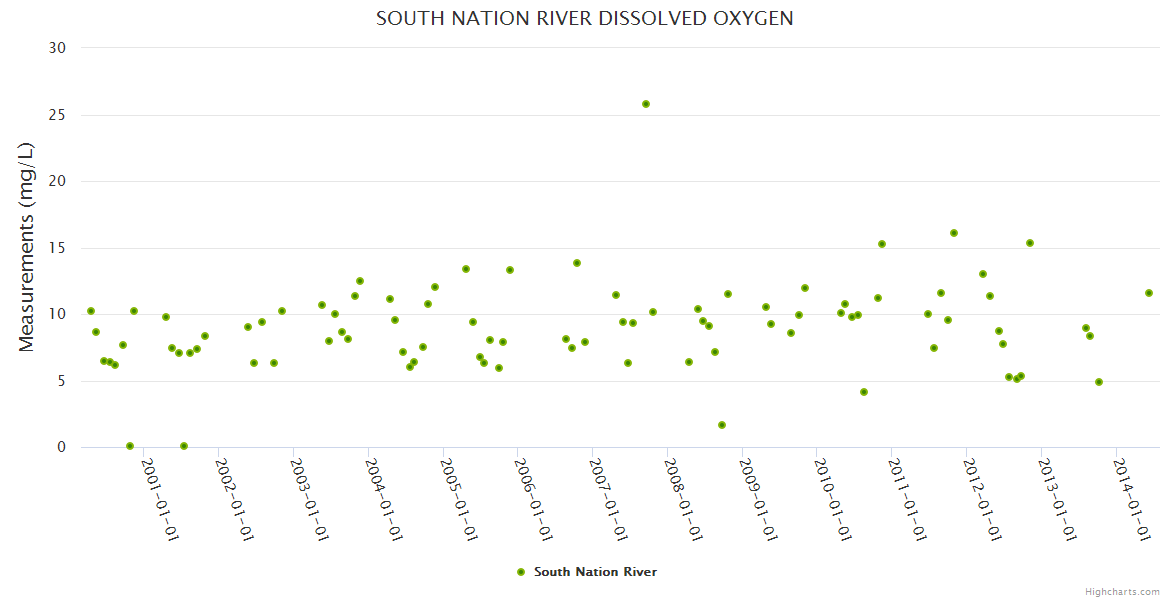
Task: Click the 2006 data point near 14 mg/L
Action: [577, 263]
